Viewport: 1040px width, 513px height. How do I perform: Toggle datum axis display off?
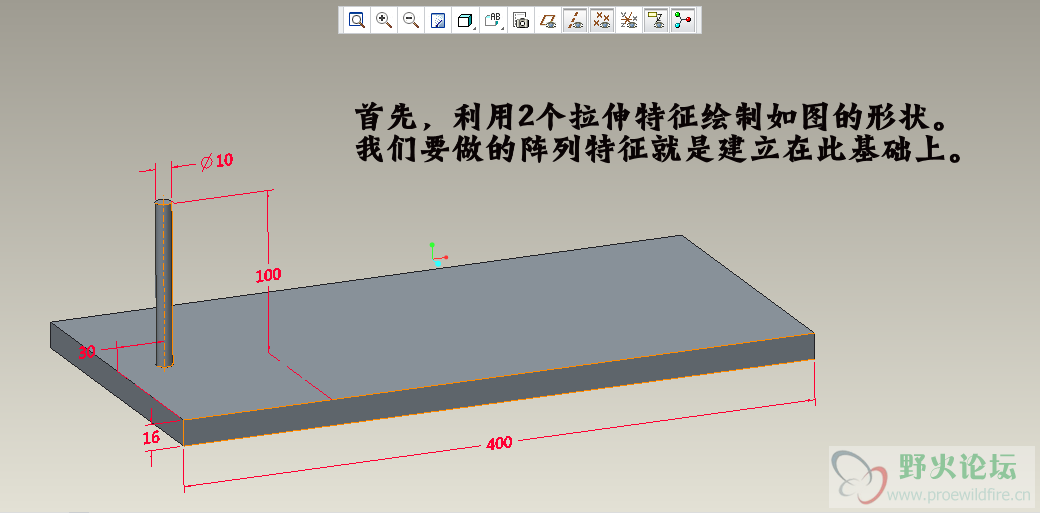click(575, 20)
